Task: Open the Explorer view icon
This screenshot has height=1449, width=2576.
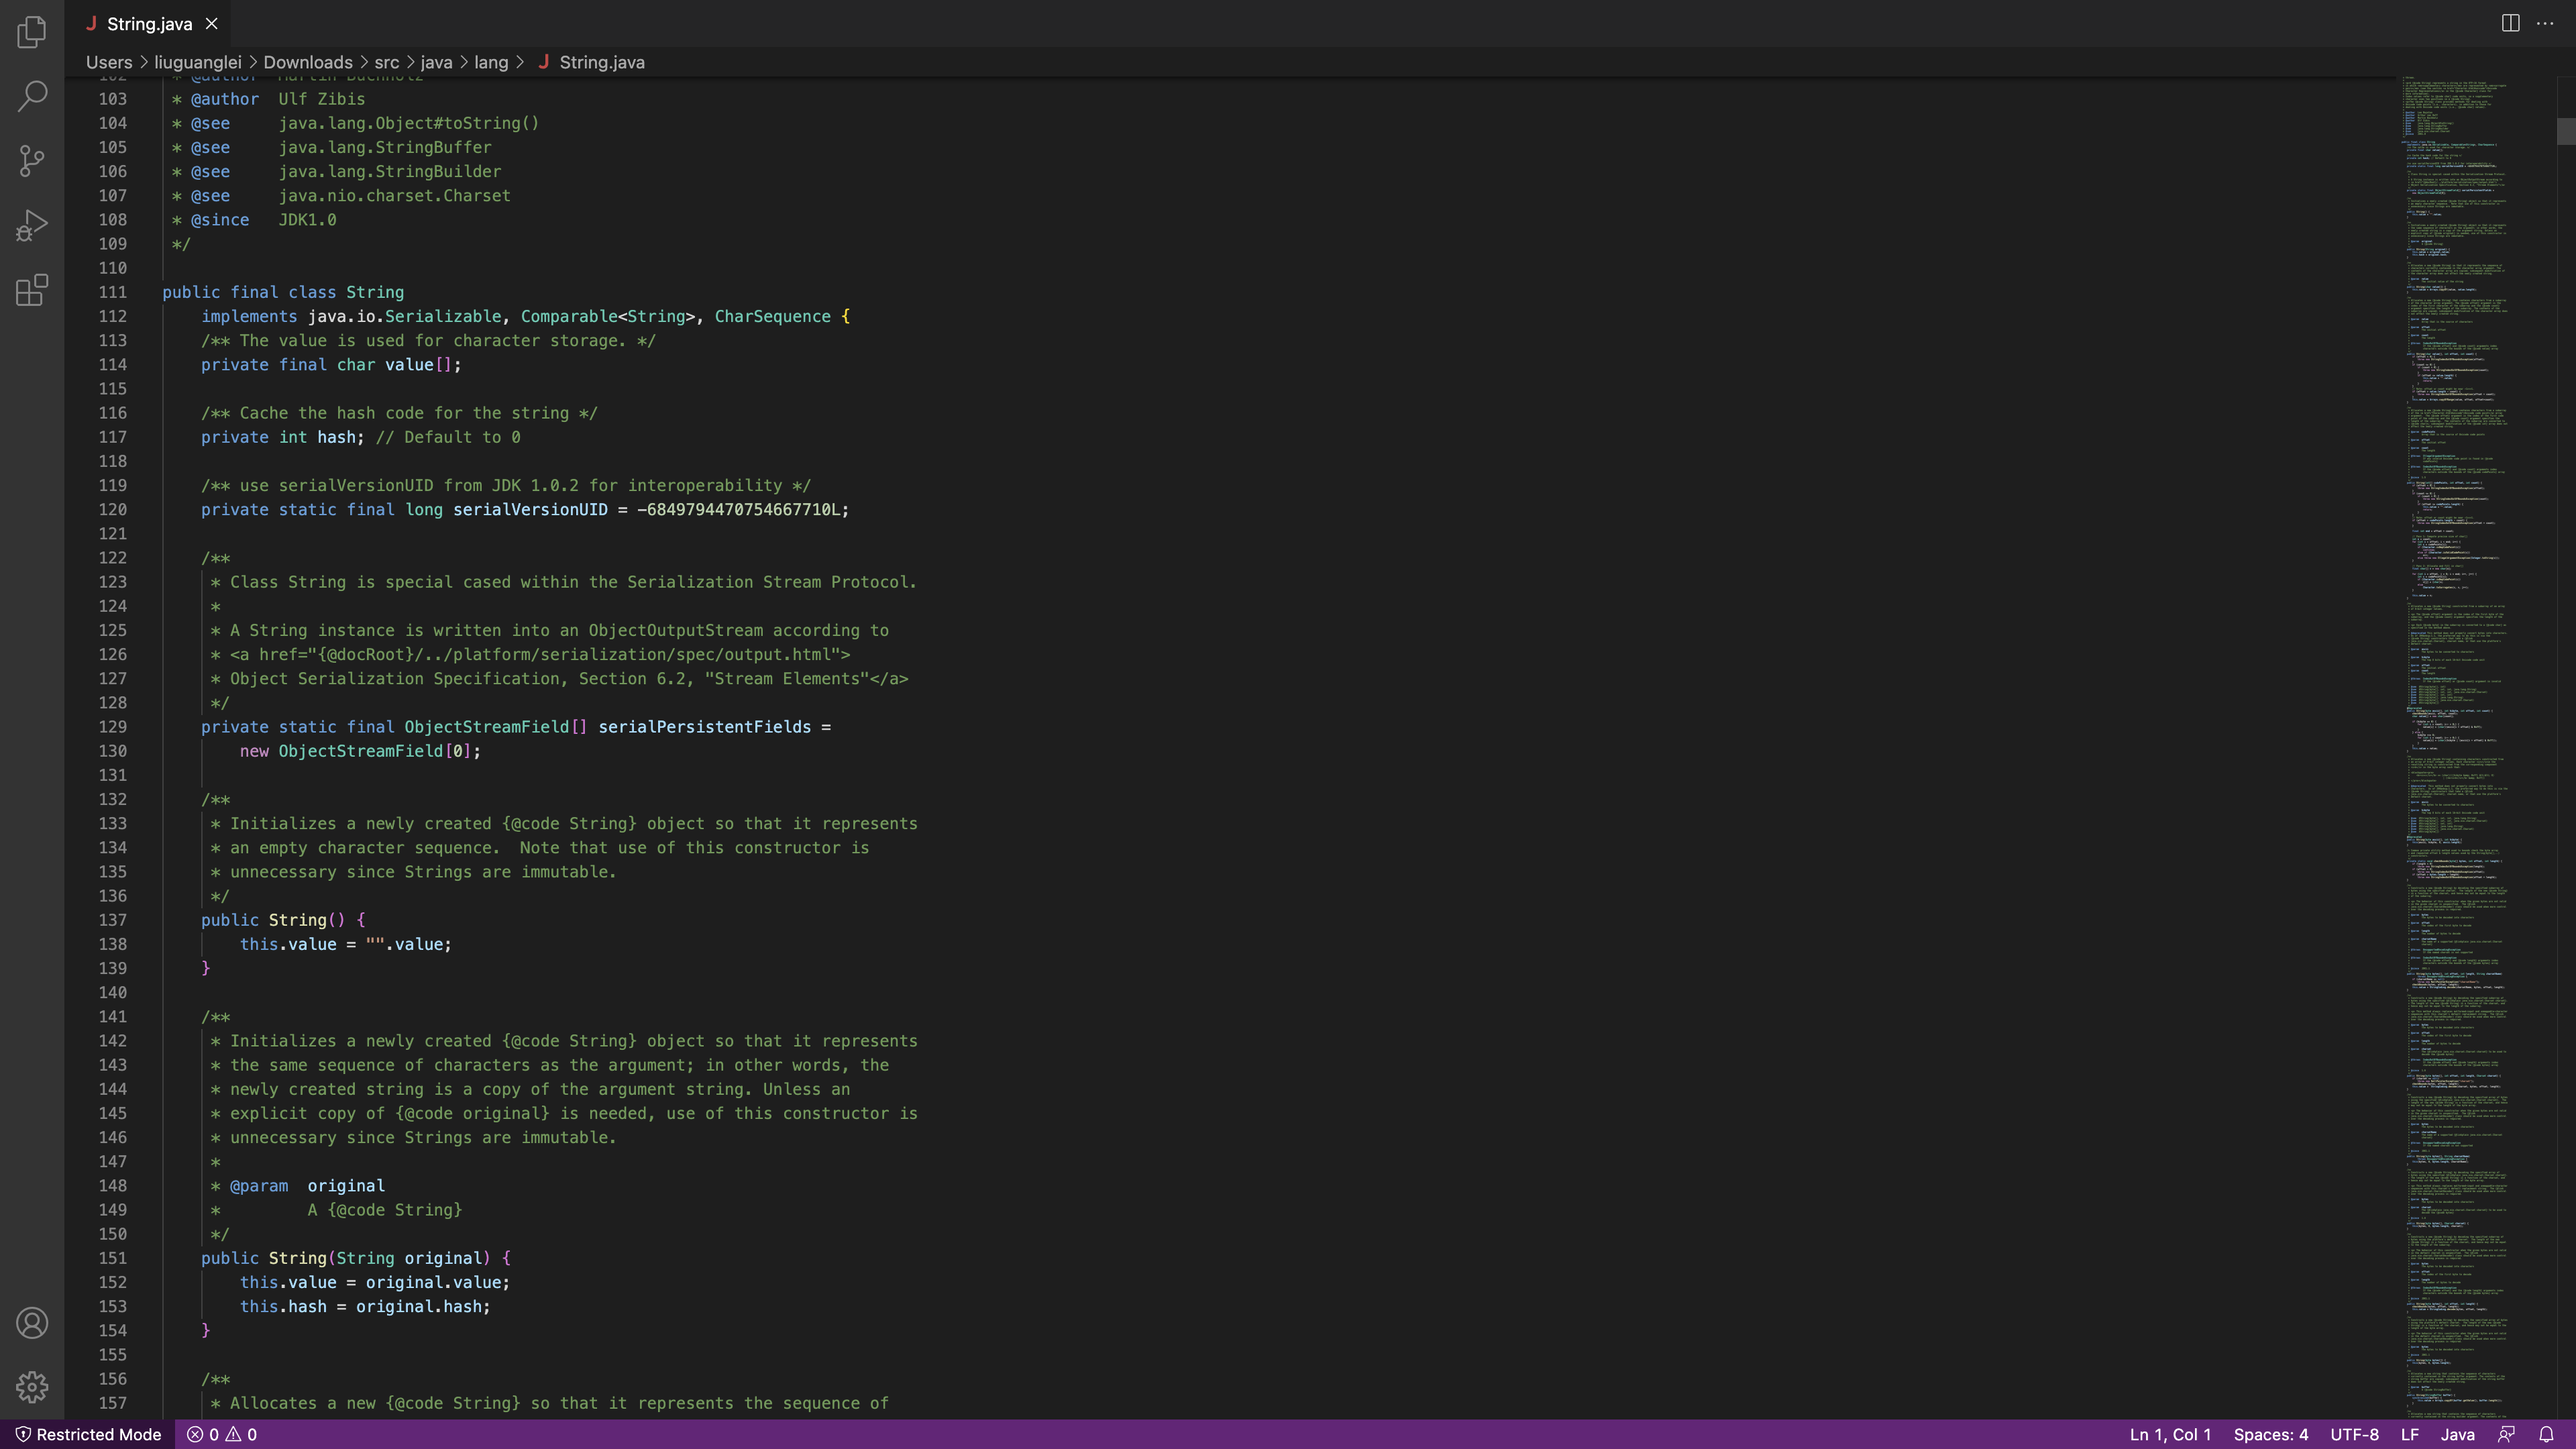Action: [x=32, y=32]
